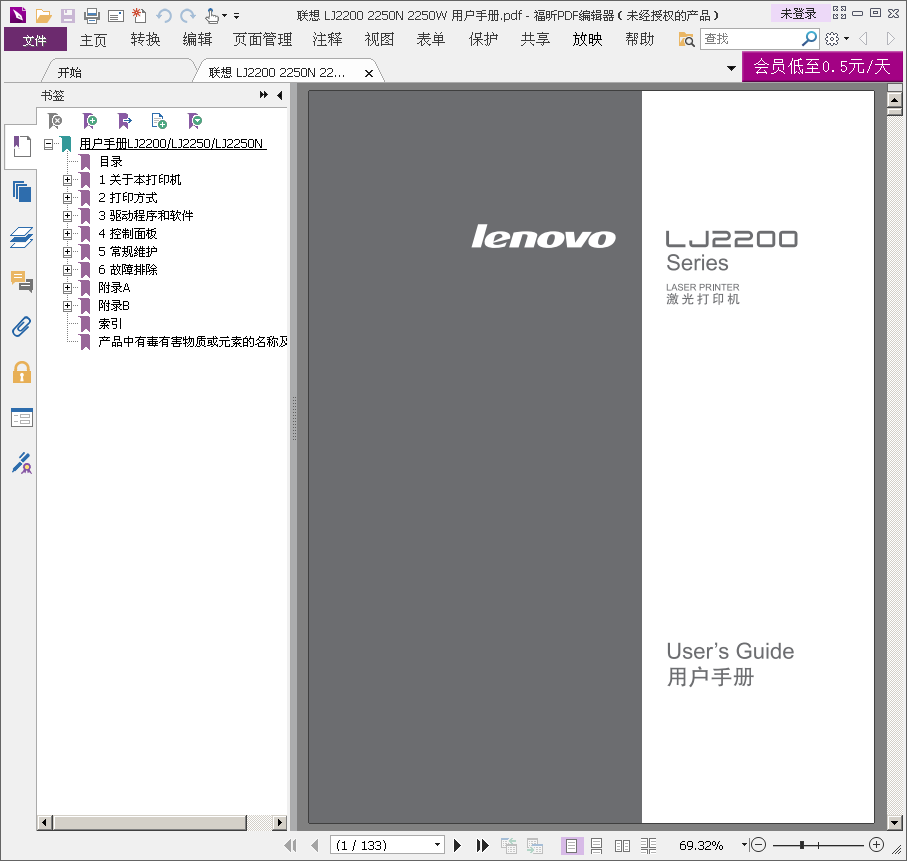907x861 pixels.
Task: Switch to continuous page view mode
Action: point(596,846)
